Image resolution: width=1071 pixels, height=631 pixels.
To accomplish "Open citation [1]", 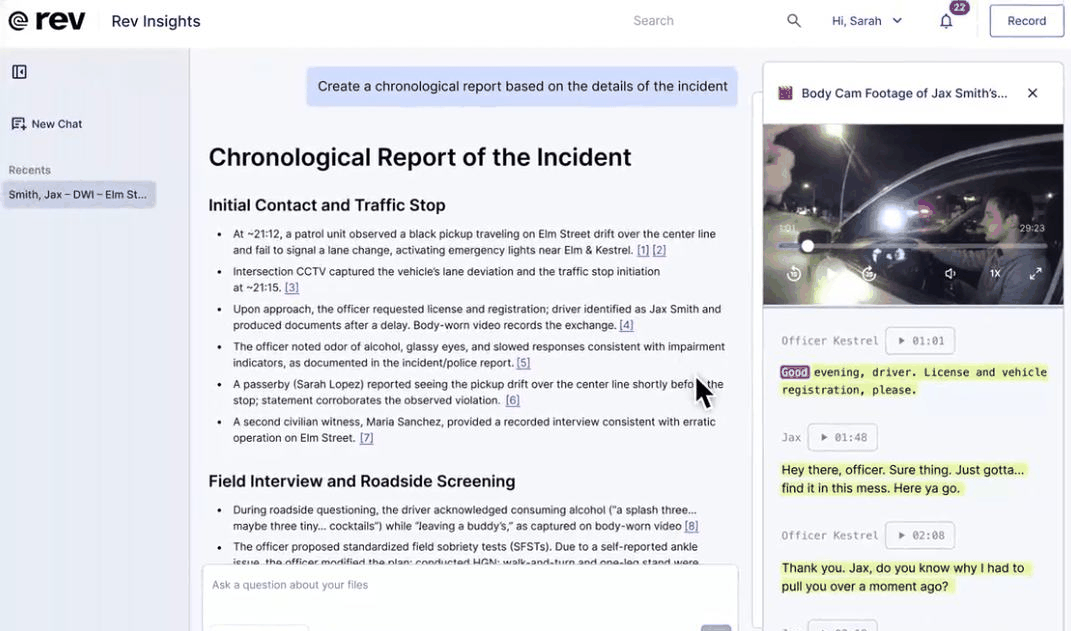I will pos(643,251).
